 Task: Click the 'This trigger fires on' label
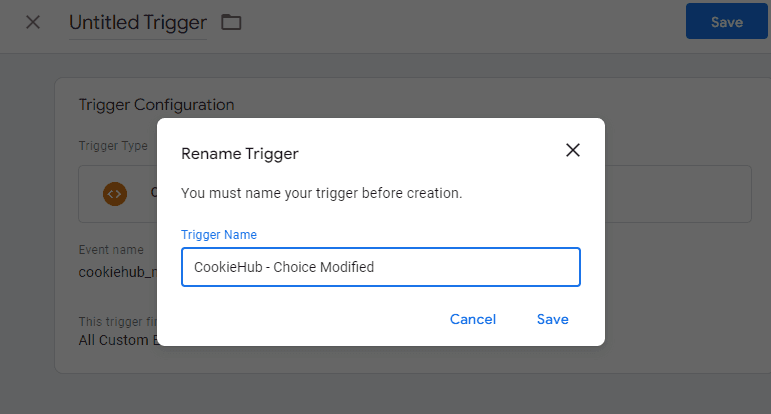click(x=118, y=321)
